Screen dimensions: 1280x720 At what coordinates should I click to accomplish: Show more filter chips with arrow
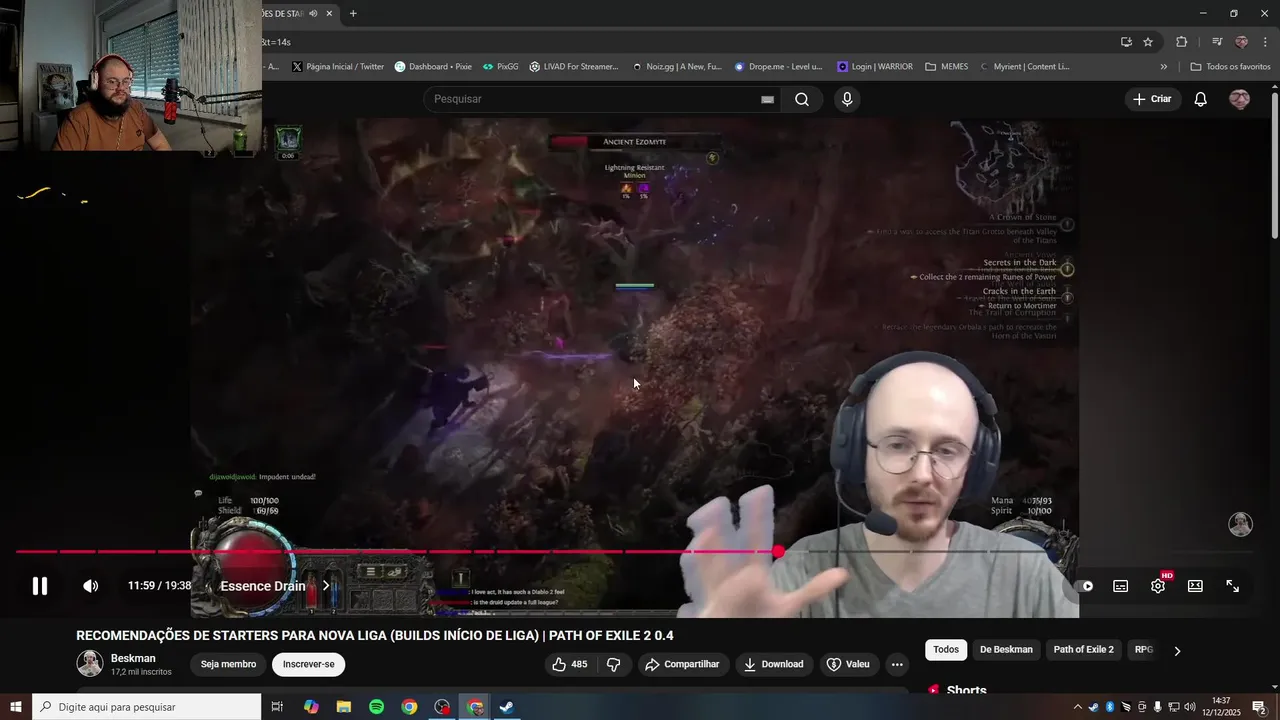coord(1177,651)
